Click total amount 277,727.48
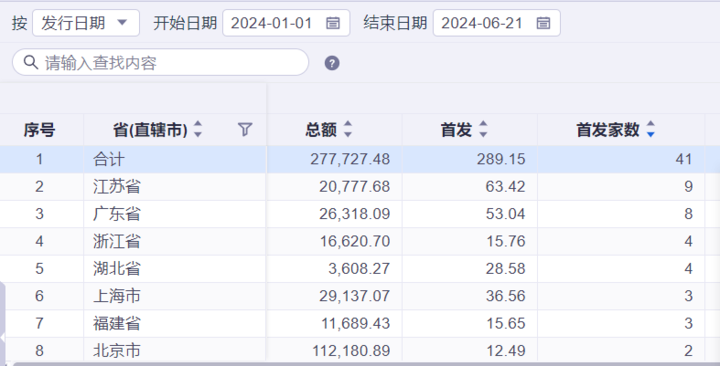The width and height of the screenshot is (720, 366). pyautogui.click(x=350, y=159)
